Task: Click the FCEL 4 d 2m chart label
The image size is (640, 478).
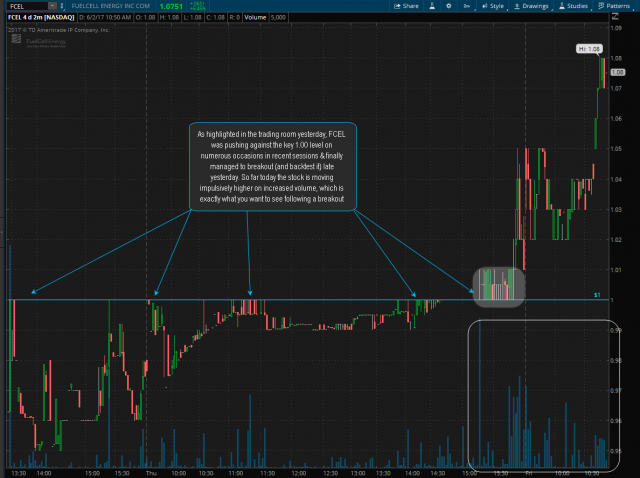Action: 38,18
